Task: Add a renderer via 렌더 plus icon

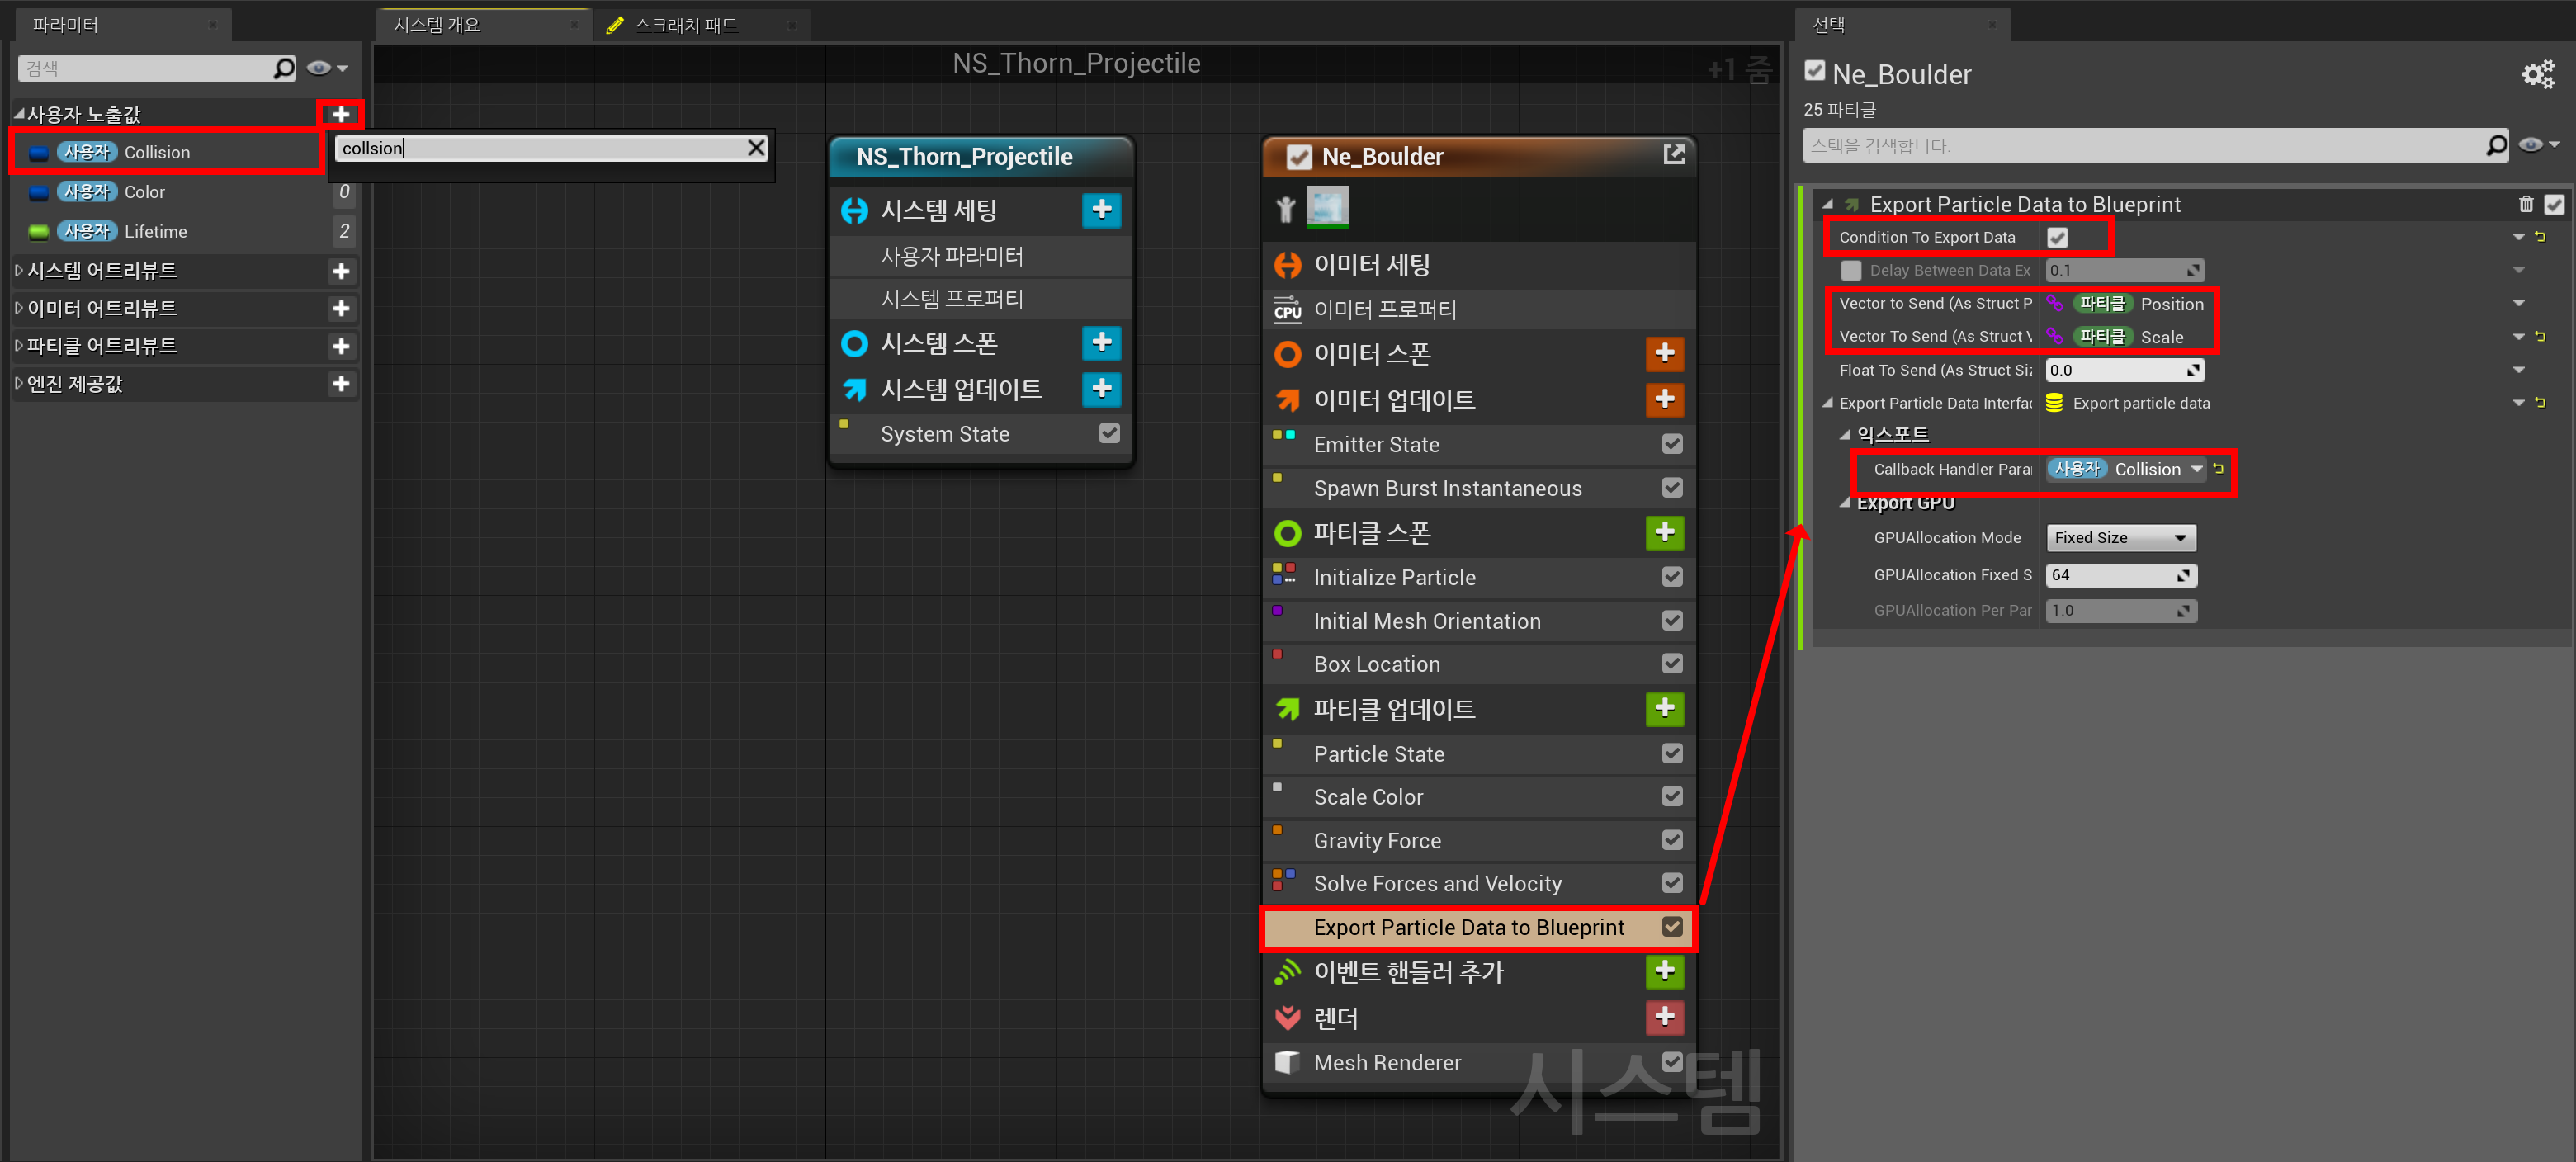Action: coord(1664,1017)
